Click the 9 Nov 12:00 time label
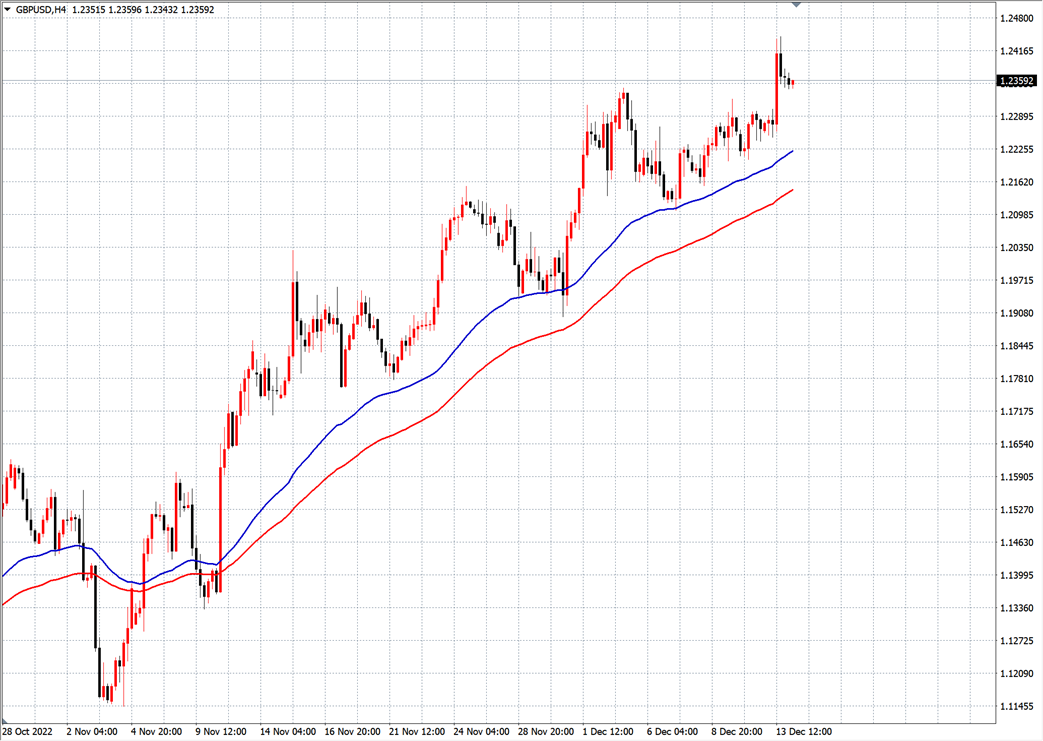This screenshot has height=741, width=1043. (223, 731)
